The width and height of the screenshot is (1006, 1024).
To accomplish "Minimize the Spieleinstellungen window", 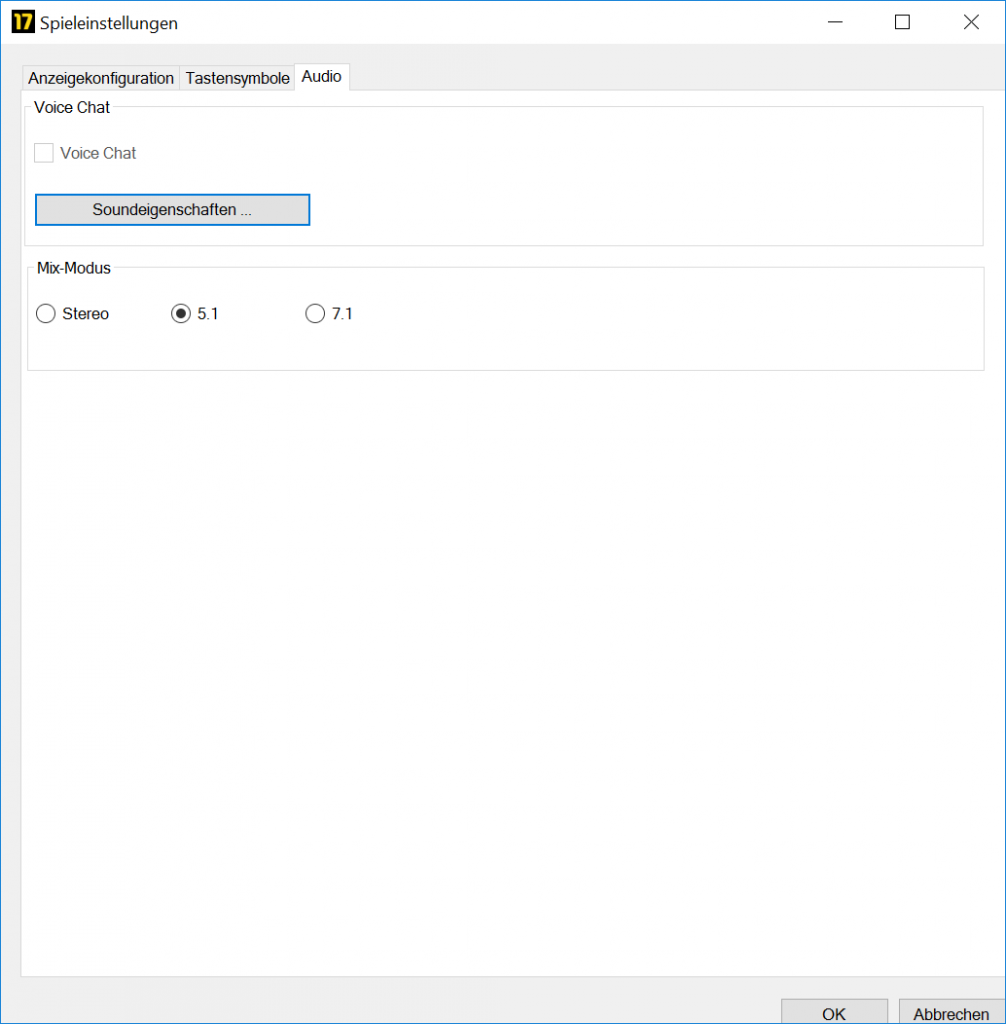I will click(x=835, y=22).
